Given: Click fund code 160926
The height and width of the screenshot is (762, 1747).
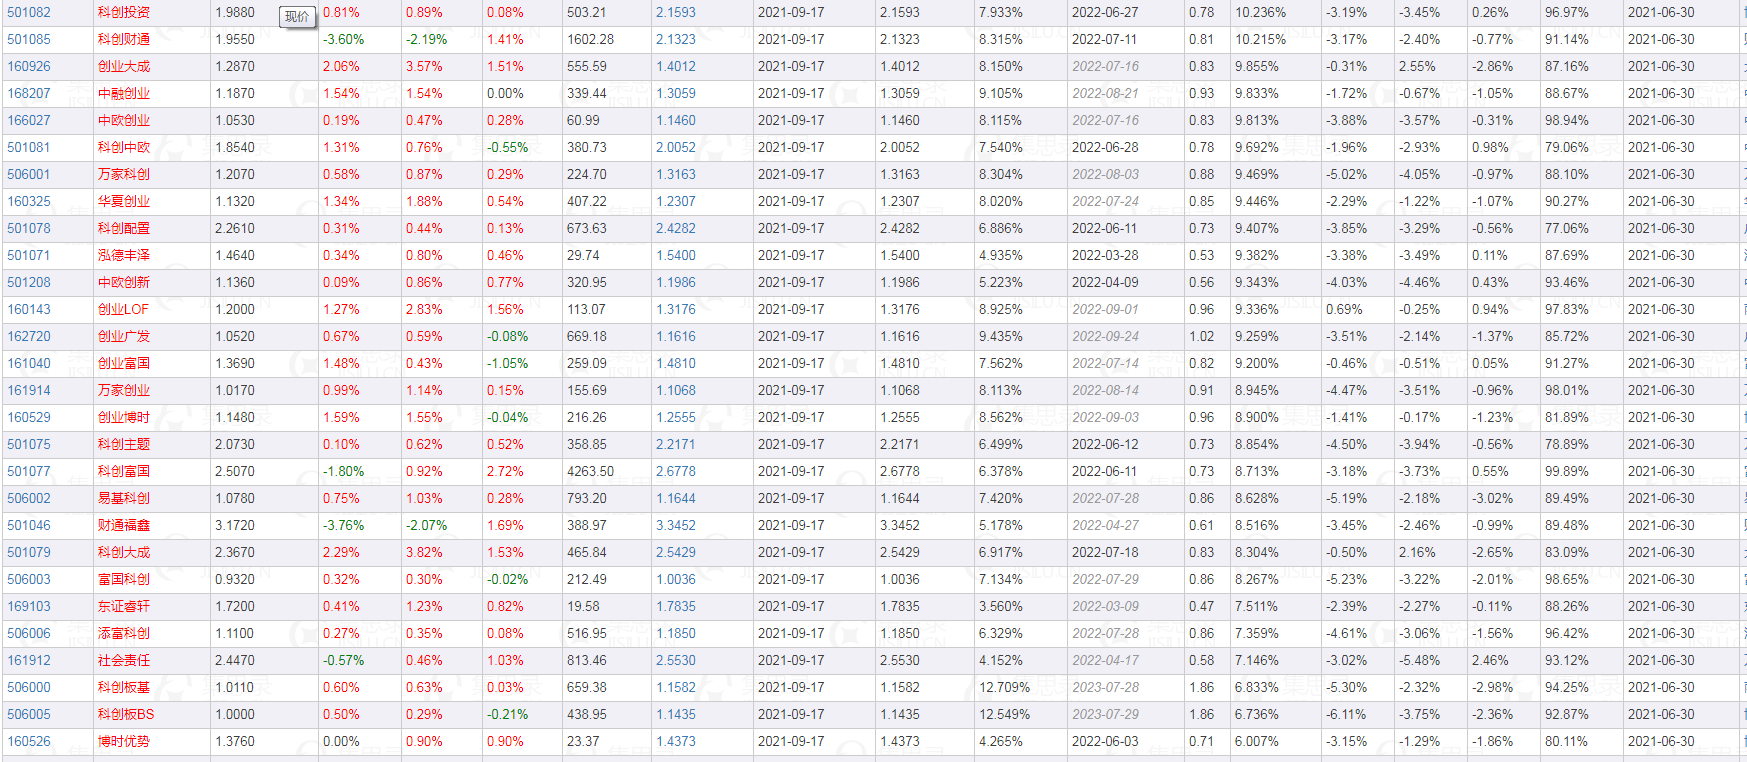Looking at the screenshot, I should [29, 66].
